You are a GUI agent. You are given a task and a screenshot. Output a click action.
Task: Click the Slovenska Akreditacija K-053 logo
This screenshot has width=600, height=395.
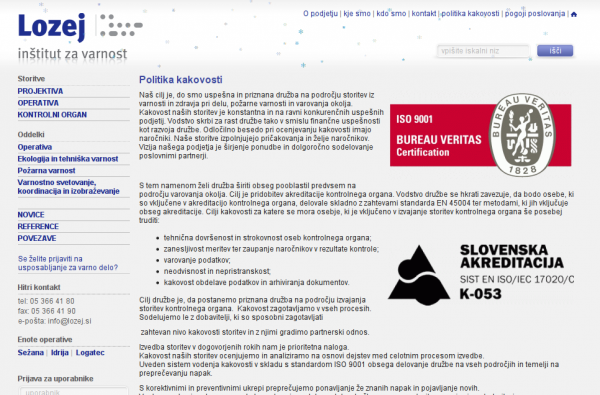[481, 275]
